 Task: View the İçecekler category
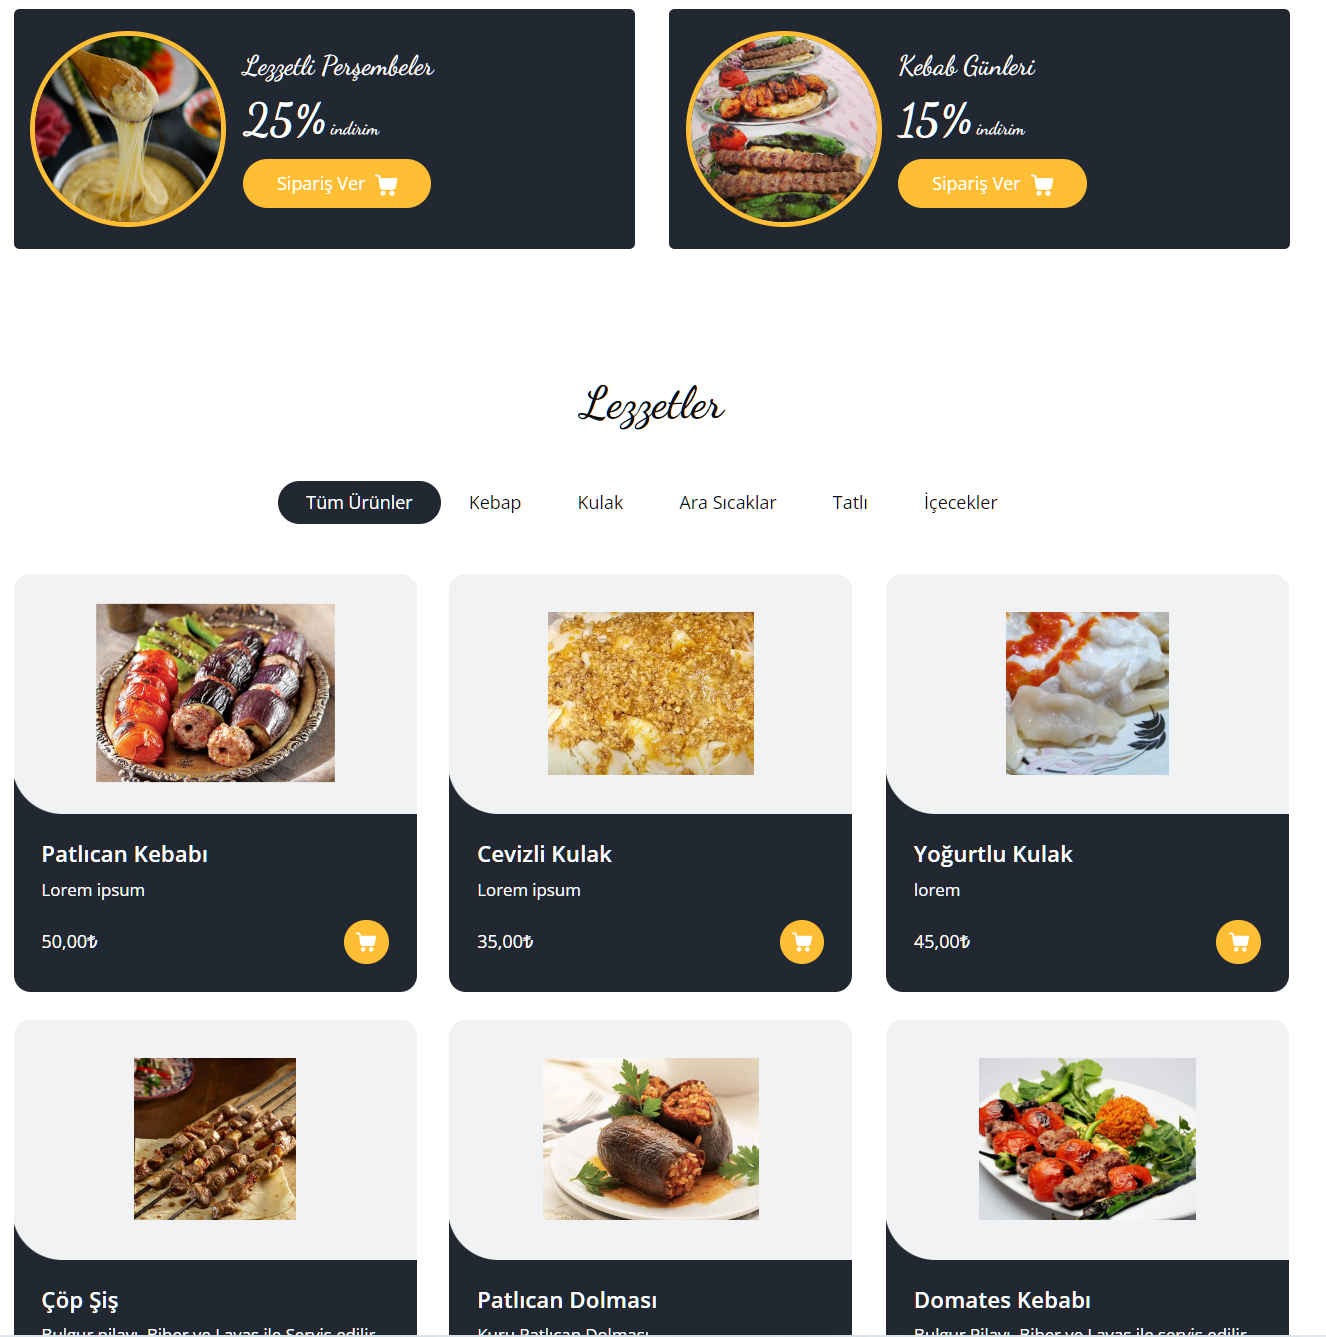(x=960, y=502)
